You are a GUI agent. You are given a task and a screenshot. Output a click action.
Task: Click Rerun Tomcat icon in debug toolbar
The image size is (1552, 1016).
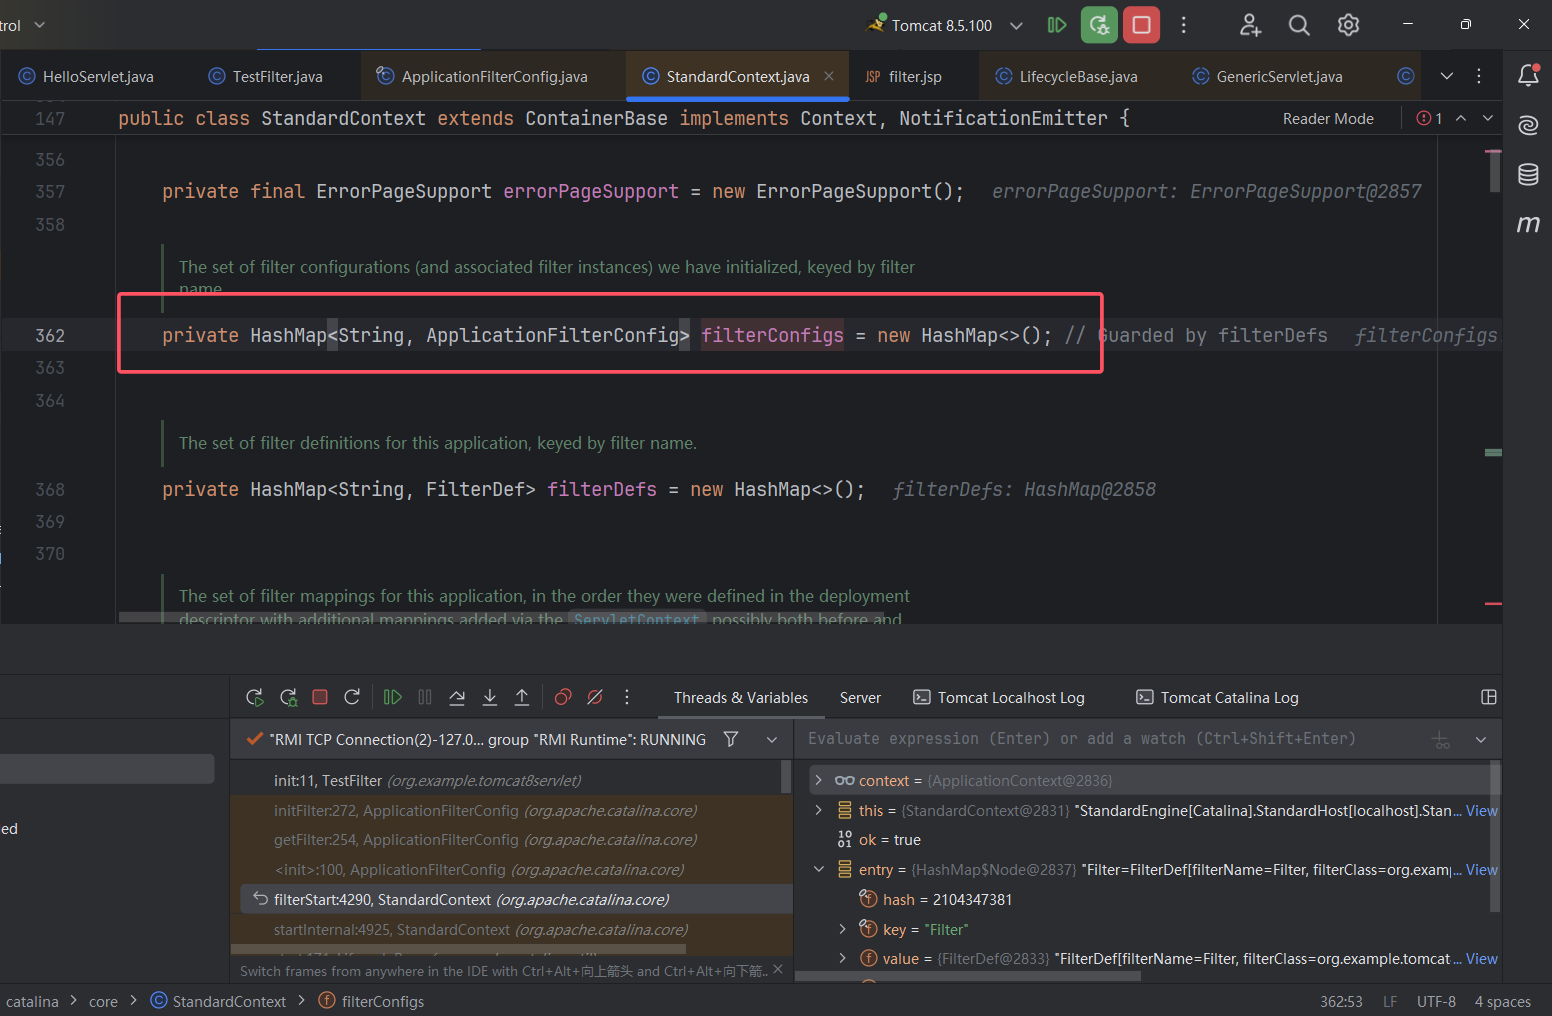(255, 697)
